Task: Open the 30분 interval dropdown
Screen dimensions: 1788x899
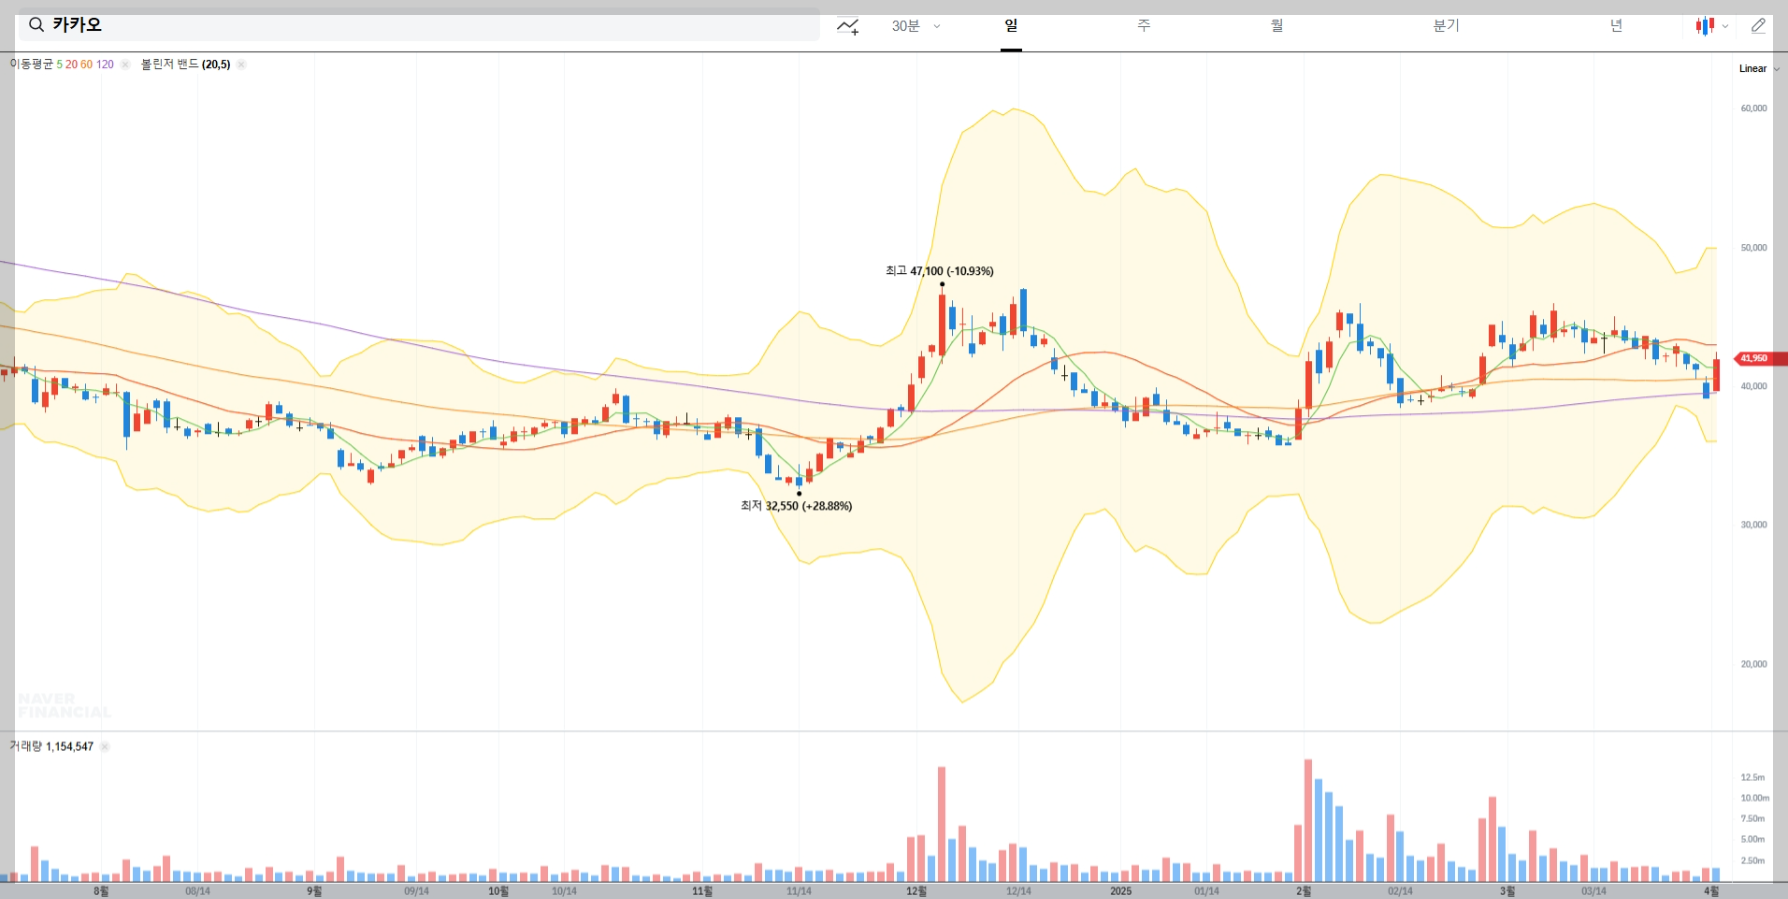Action: pos(916,26)
